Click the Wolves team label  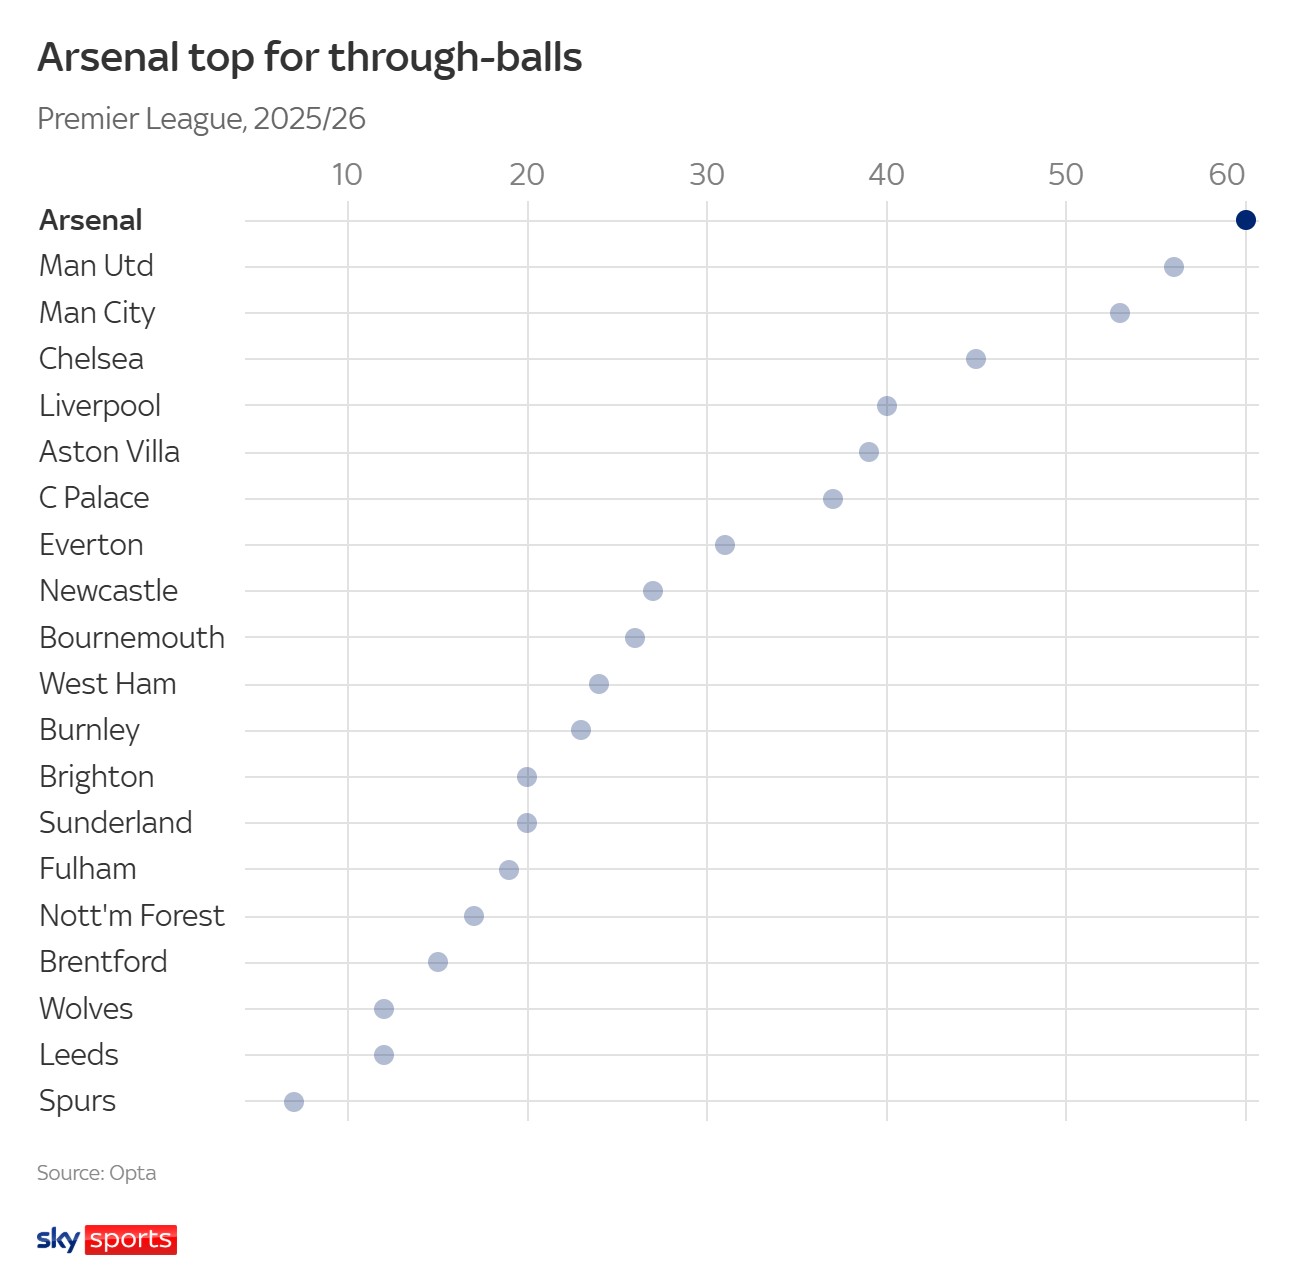[x=86, y=1008]
